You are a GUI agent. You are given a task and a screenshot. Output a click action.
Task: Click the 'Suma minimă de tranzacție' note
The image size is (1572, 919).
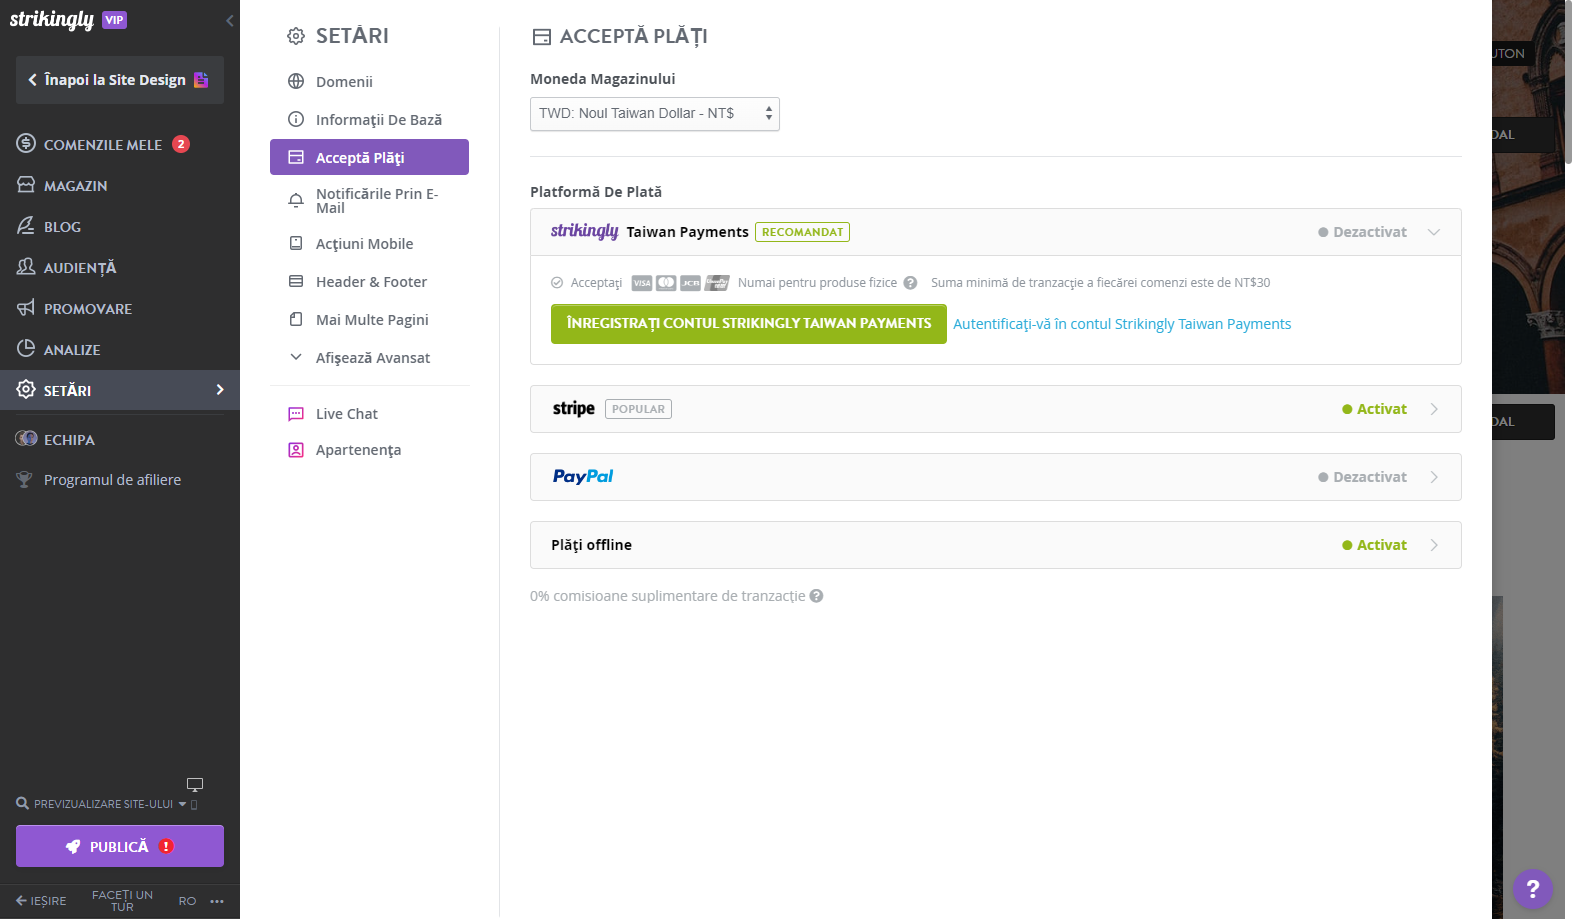[1100, 283]
